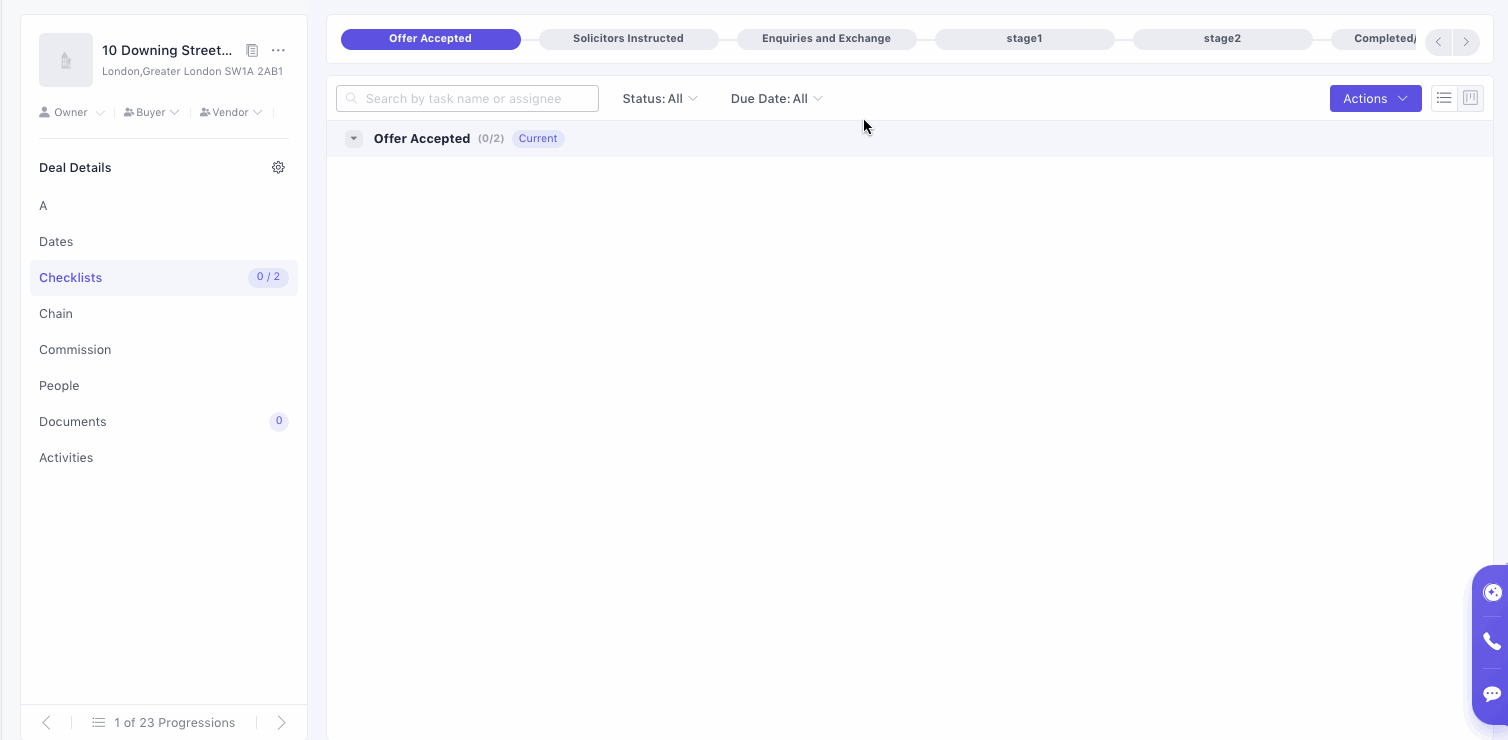Click the phone call icon
The height and width of the screenshot is (740, 1508).
[x=1492, y=642]
